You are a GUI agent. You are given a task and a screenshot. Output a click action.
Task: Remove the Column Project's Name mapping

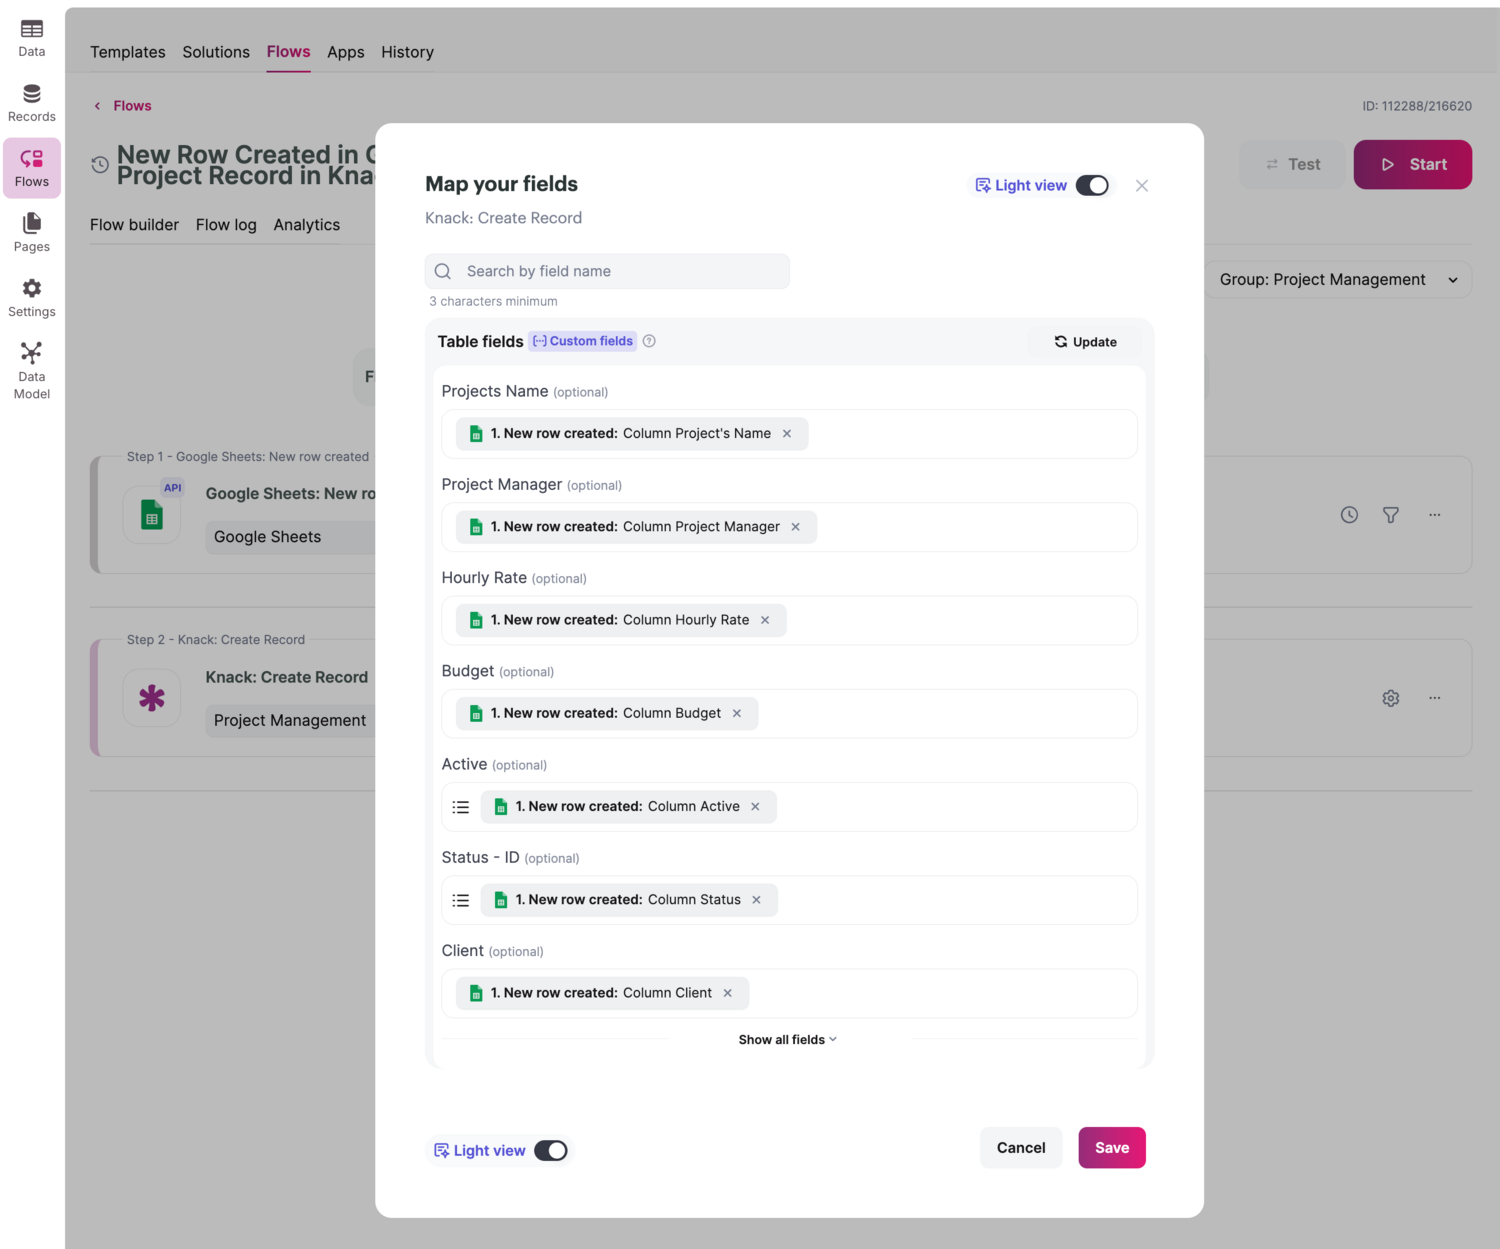pyautogui.click(x=787, y=434)
